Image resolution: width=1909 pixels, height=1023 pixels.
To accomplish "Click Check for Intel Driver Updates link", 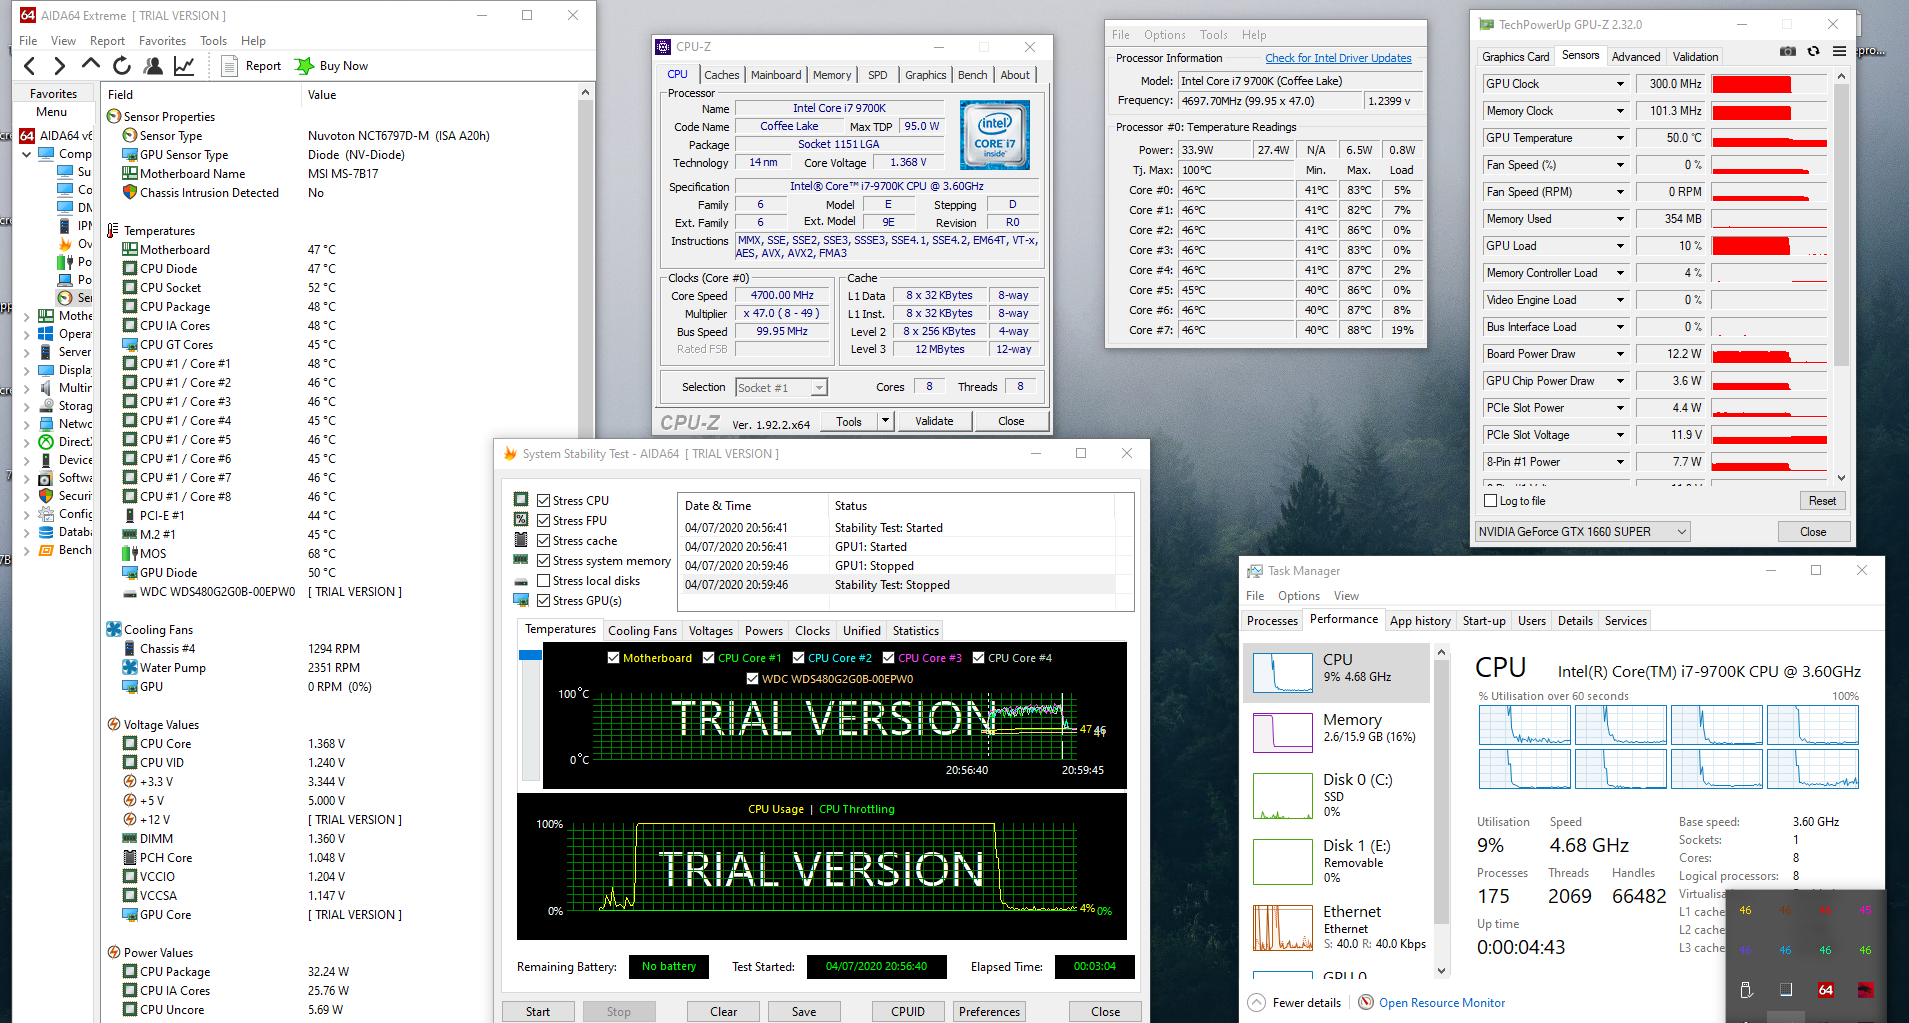I will [1338, 58].
